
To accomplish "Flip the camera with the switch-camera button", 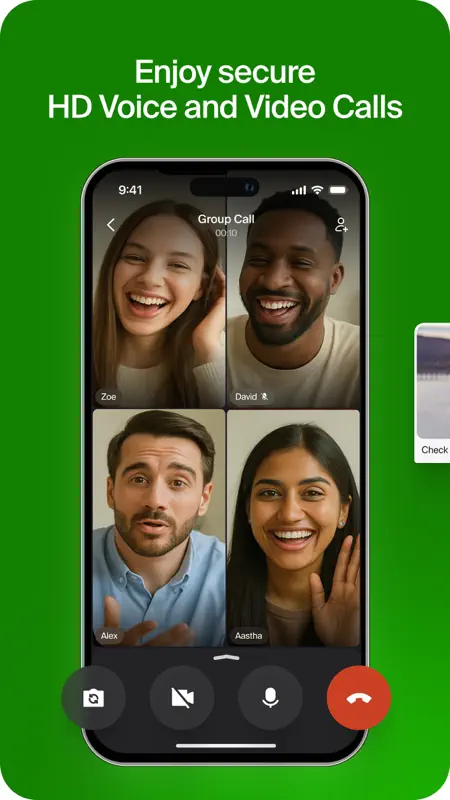I will [x=93, y=697].
